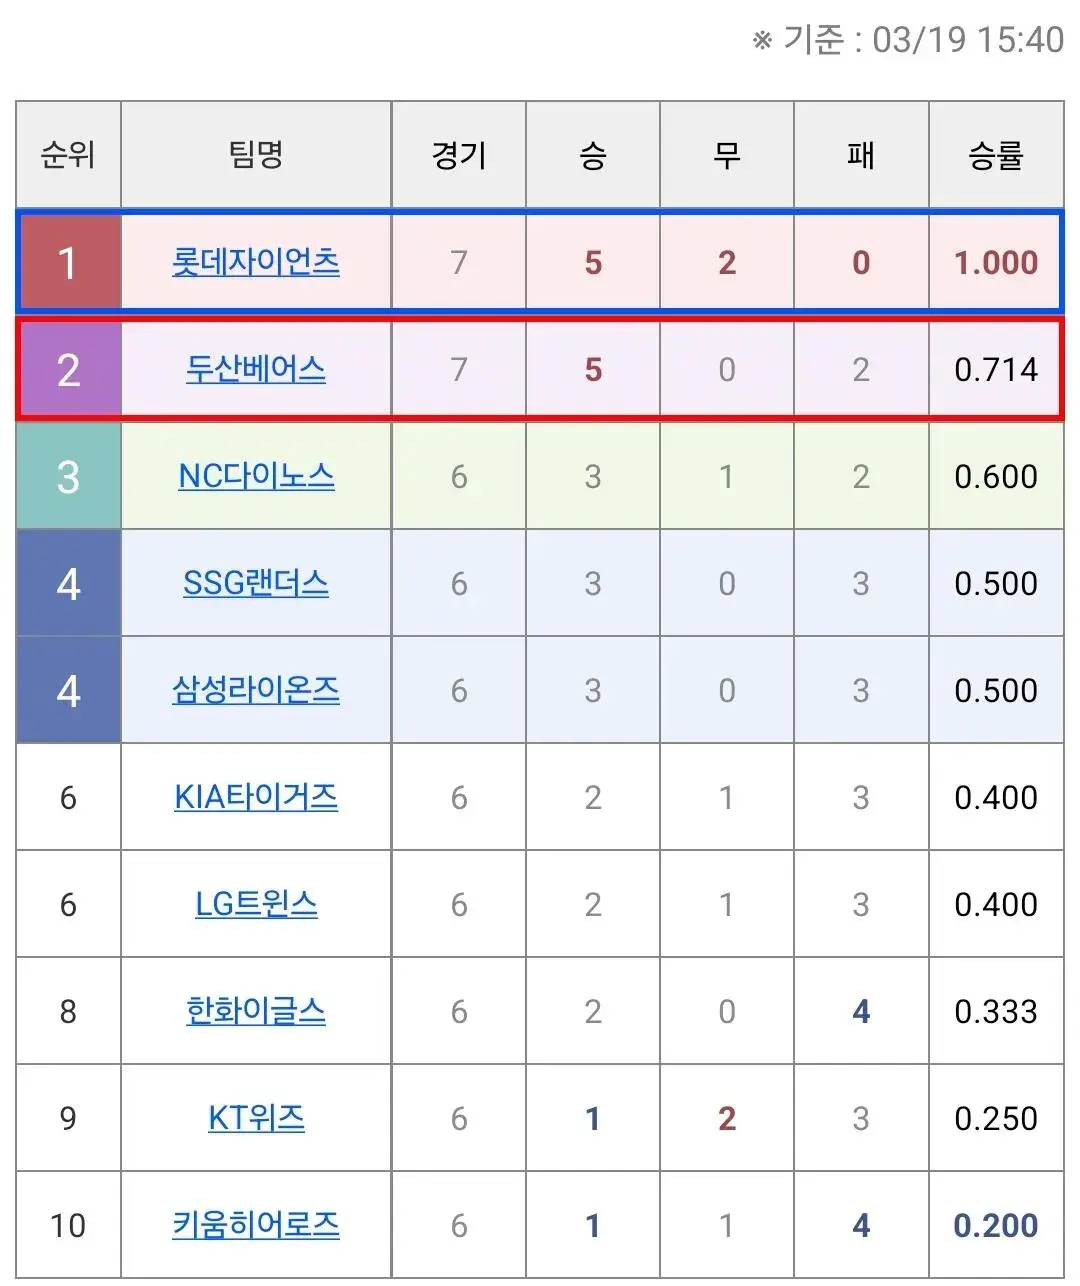Image resolution: width=1080 pixels, height=1286 pixels.
Task: Open the 삼성라이온즈 team link
Action: coord(255,690)
